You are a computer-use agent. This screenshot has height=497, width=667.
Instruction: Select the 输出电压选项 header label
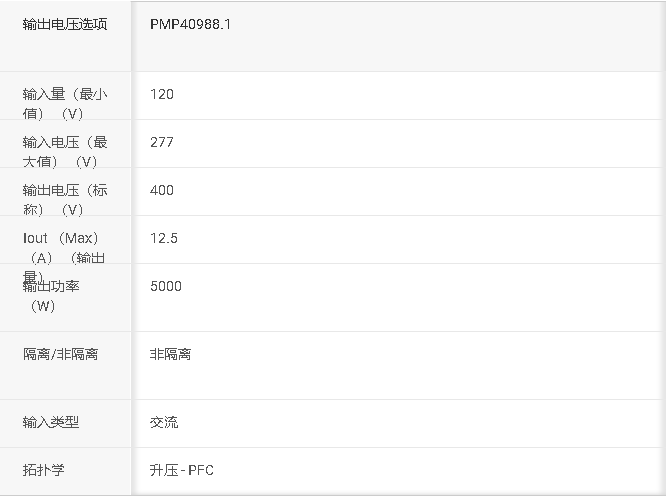coord(65,24)
